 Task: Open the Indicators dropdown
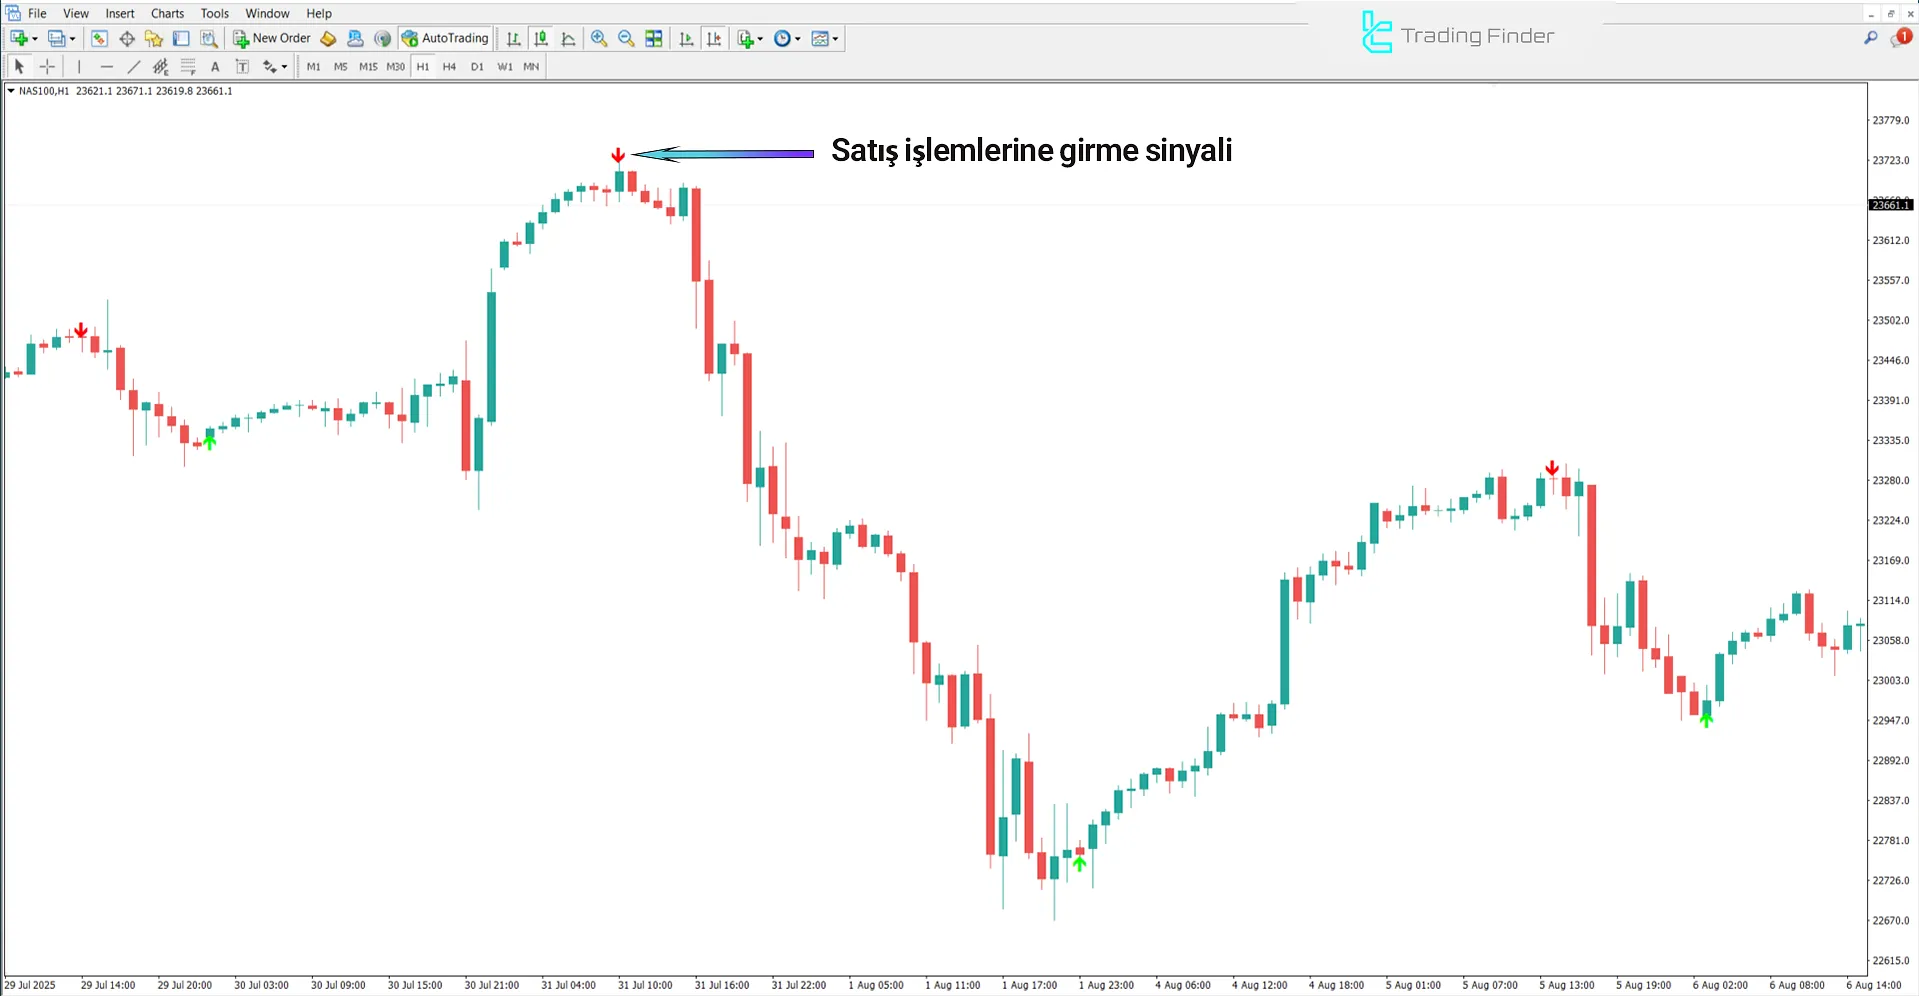click(748, 38)
